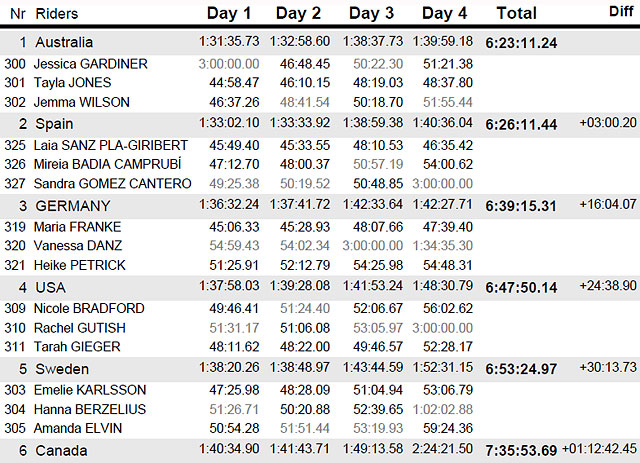
Task: Click rider Hanna BERZELIUS
Action: pyautogui.click(x=90, y=409)
